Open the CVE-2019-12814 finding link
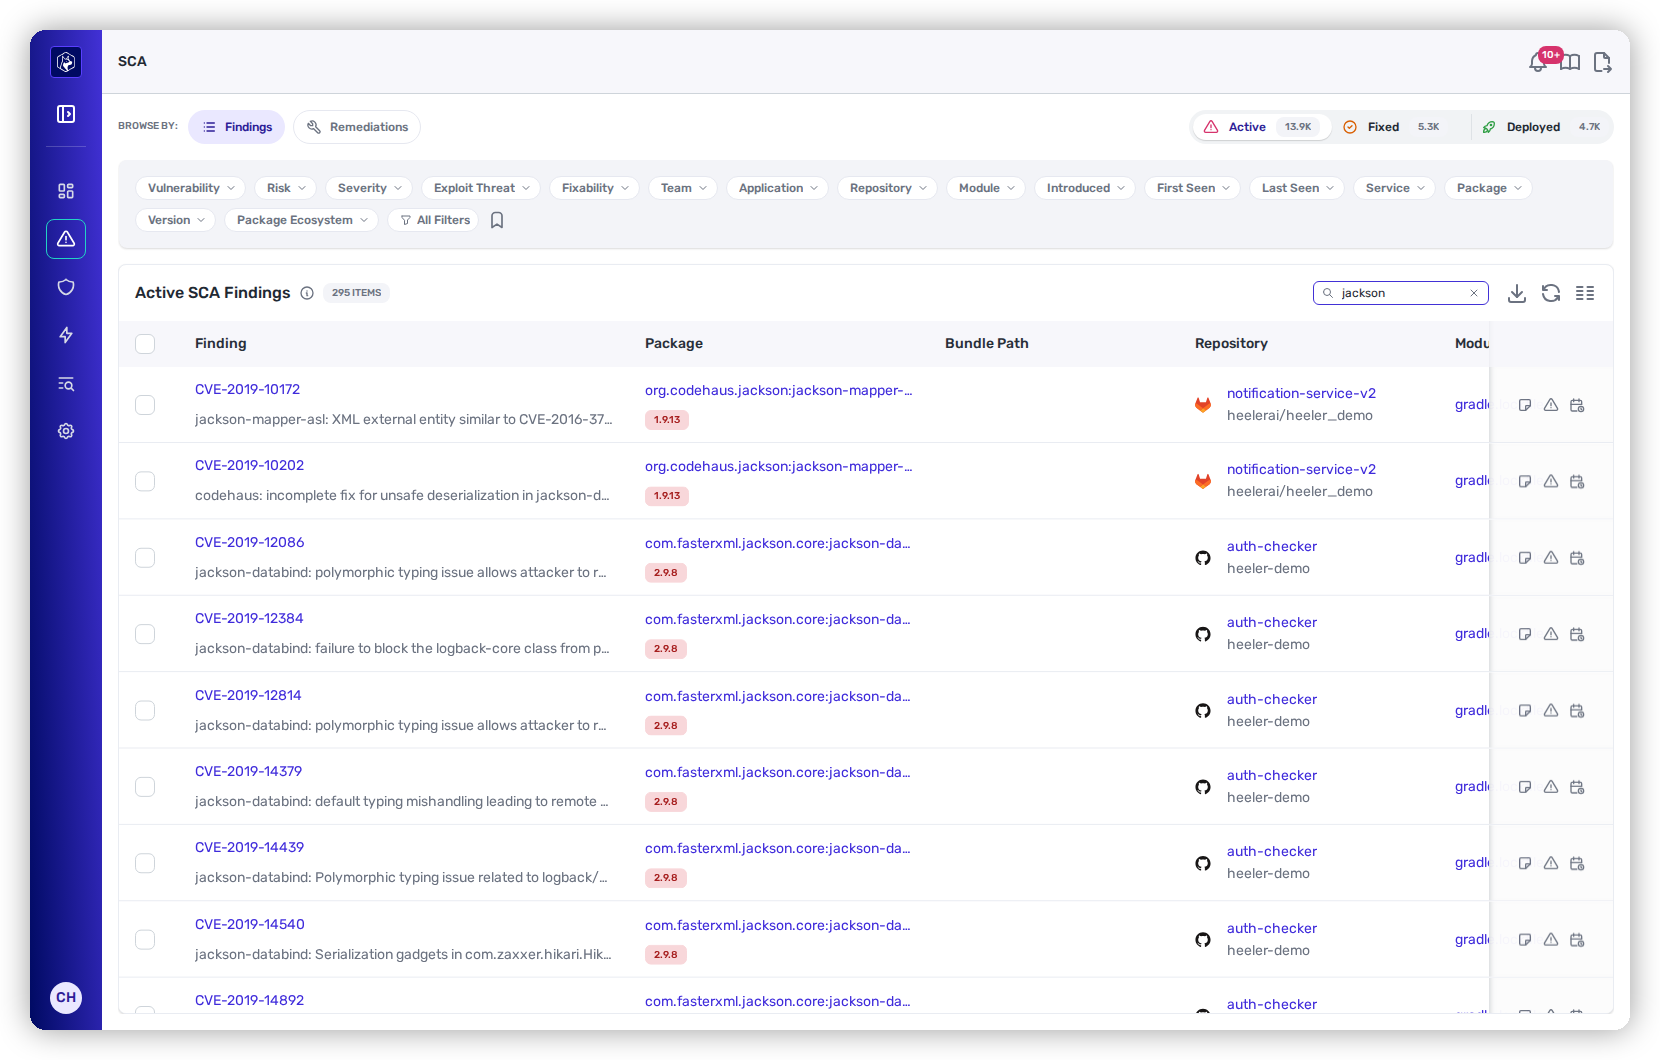 (x=248, y=695)
